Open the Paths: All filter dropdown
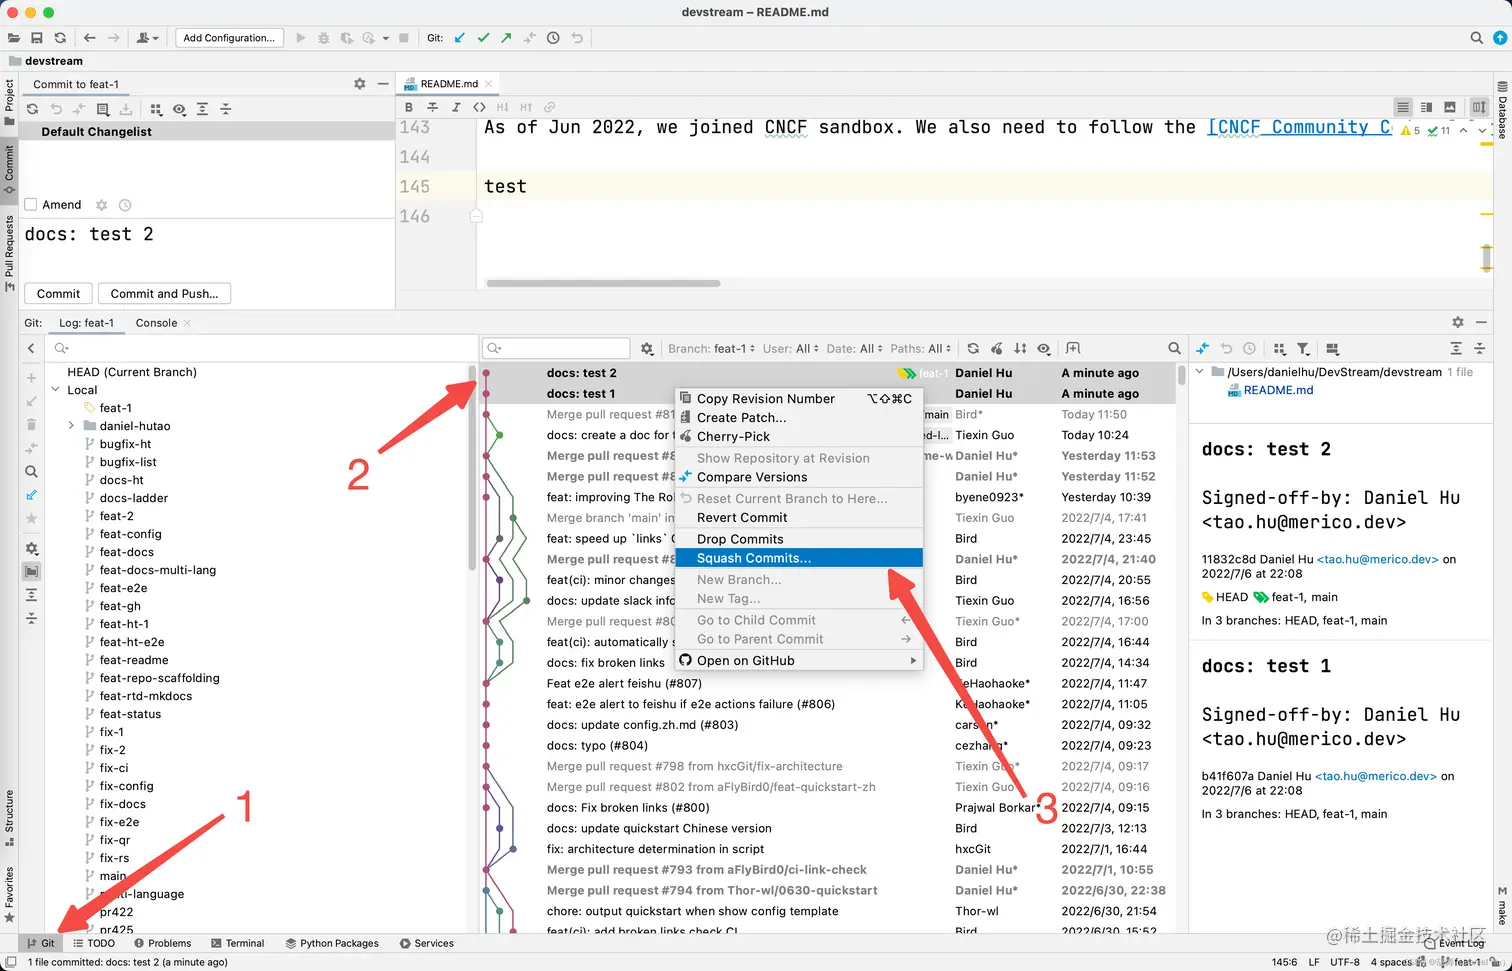Image resolution: width=1512 pixels, height=971 pixels. 920,349
